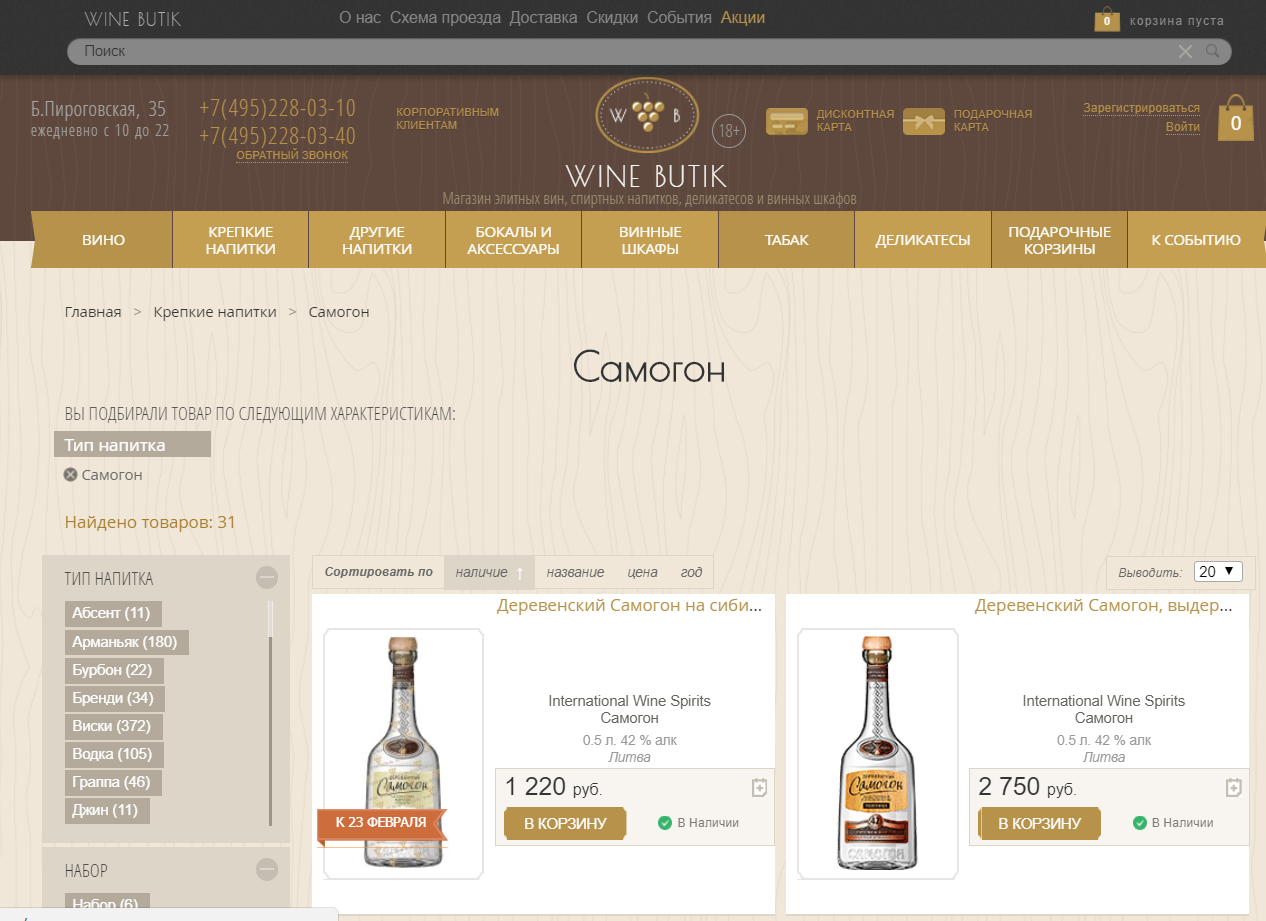This screenshot has height=921, width=1266.
Task: Filter by Водка (105)
Action: (112, 754)
